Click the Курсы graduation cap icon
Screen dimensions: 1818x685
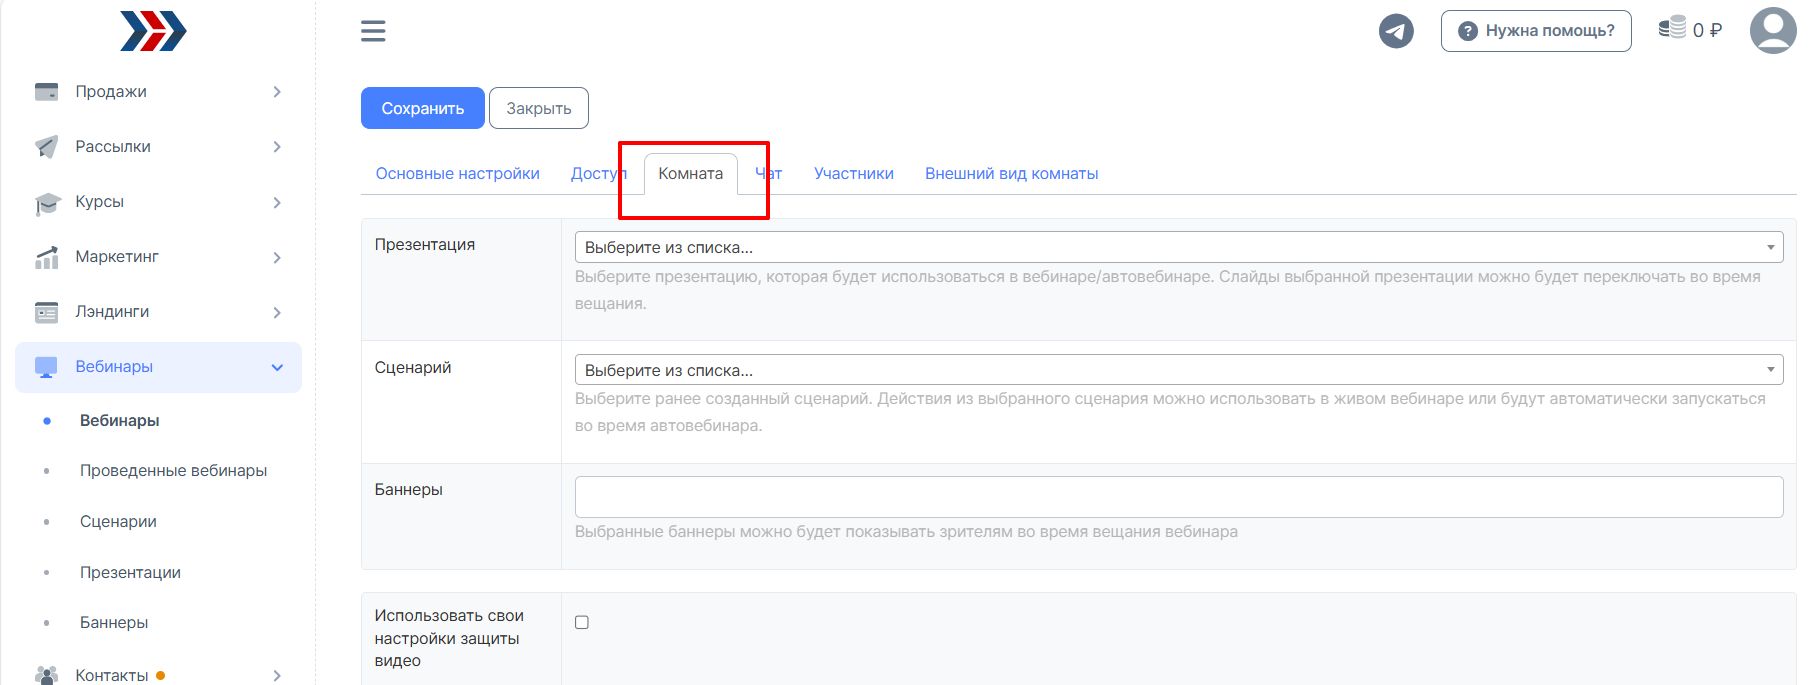tap(46, 203)
